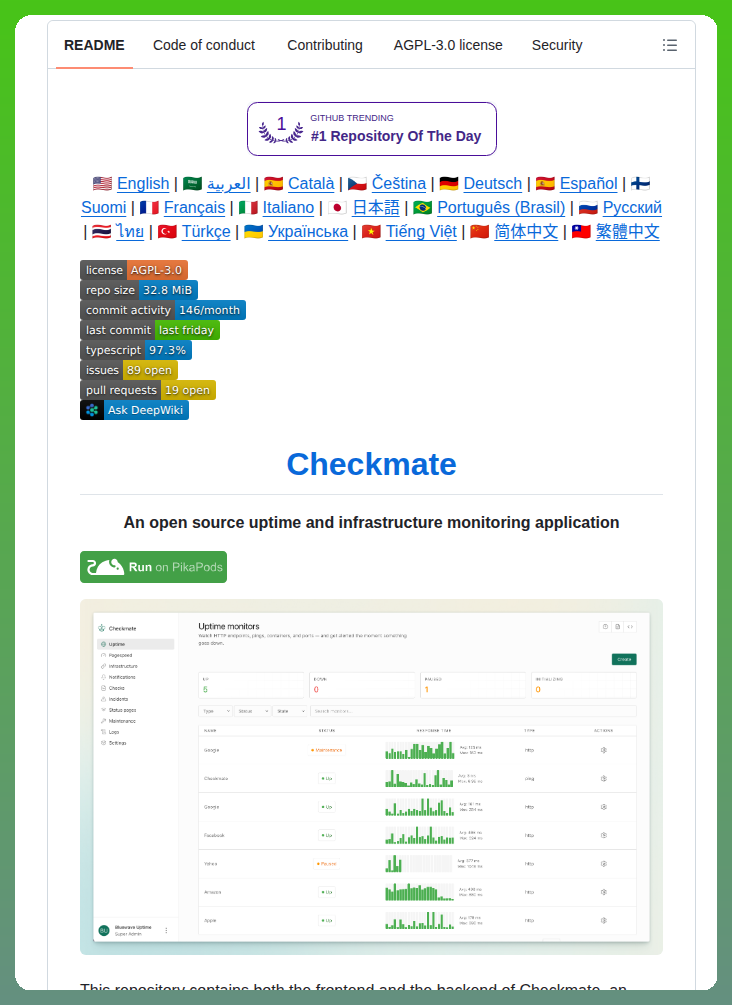Viewport: 732px width, 1005px height.
Task: Open the Code of conduct tab
Action: coord(204,46)
